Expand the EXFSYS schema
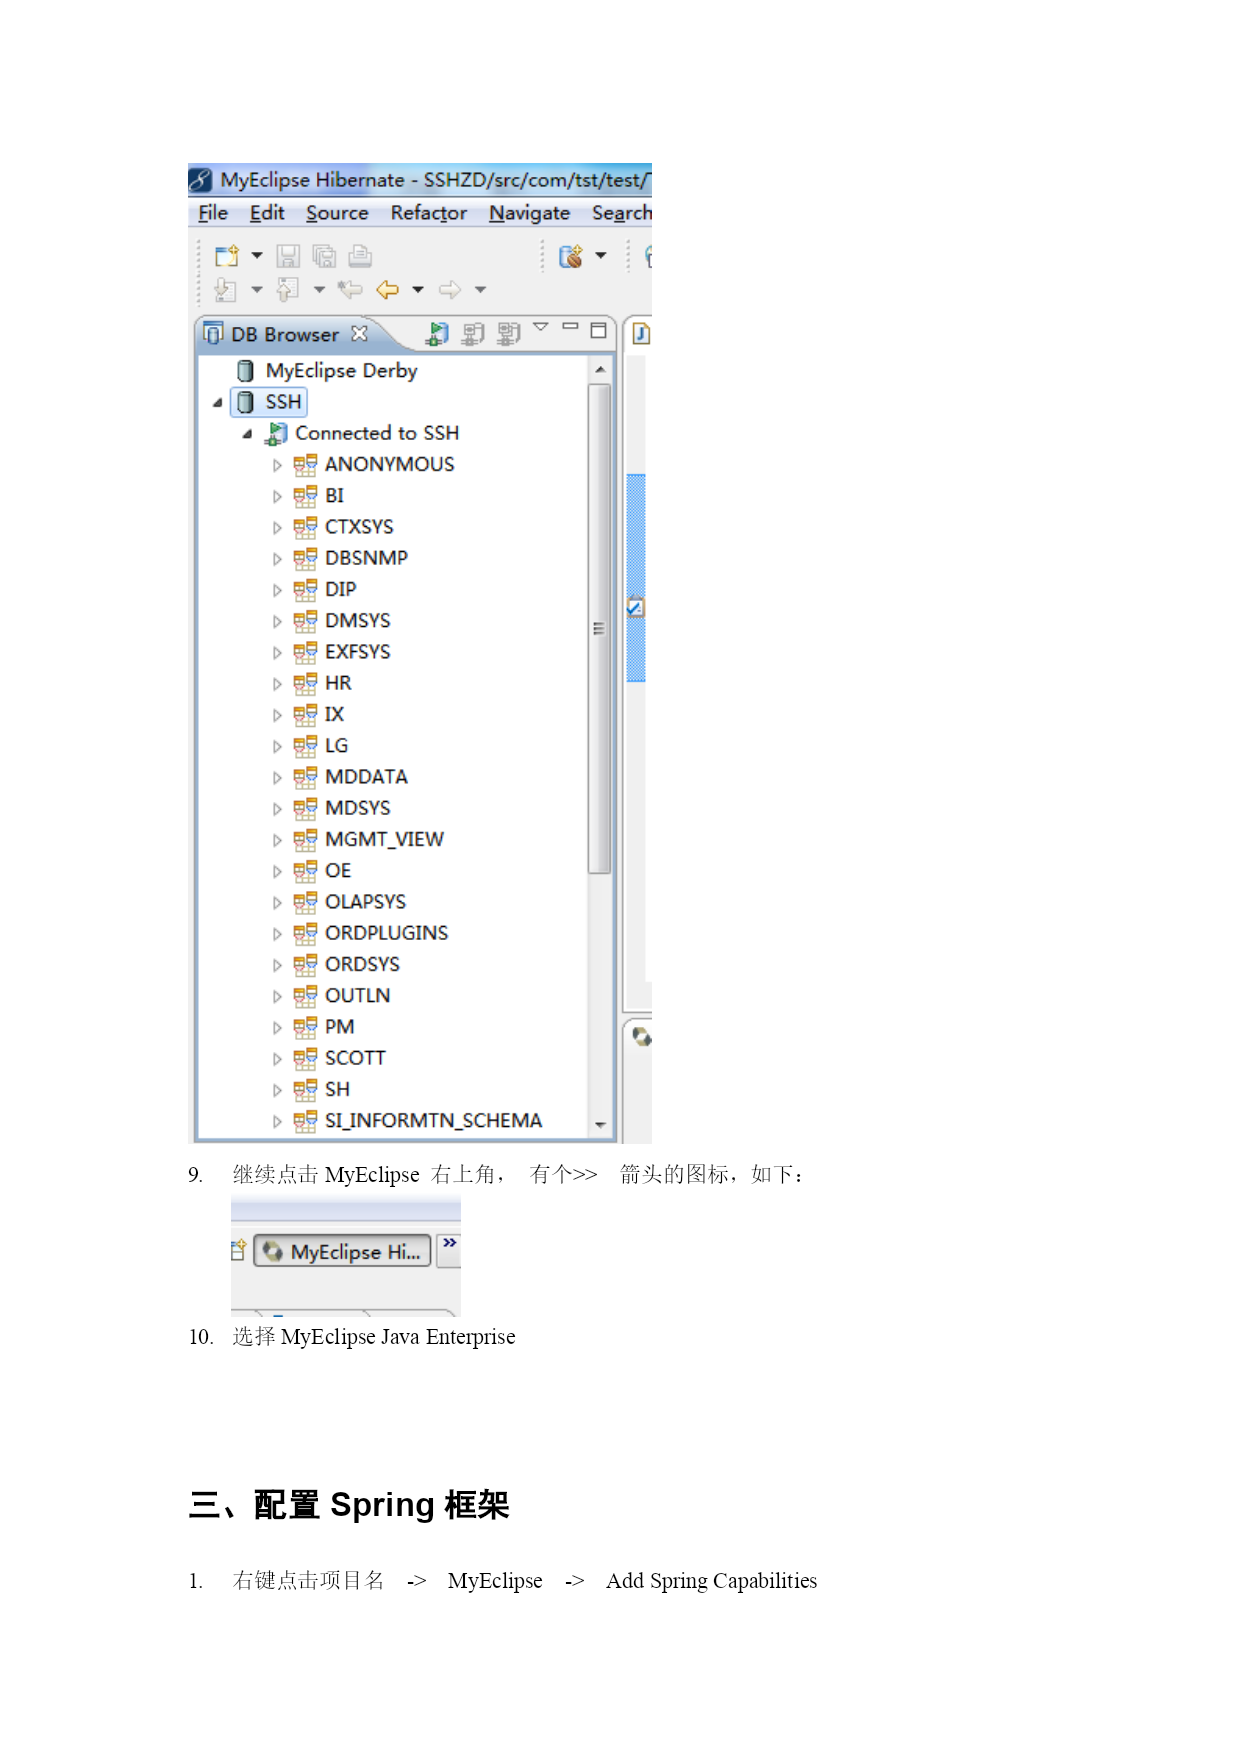1241x1754 pixels. point(277,653)
